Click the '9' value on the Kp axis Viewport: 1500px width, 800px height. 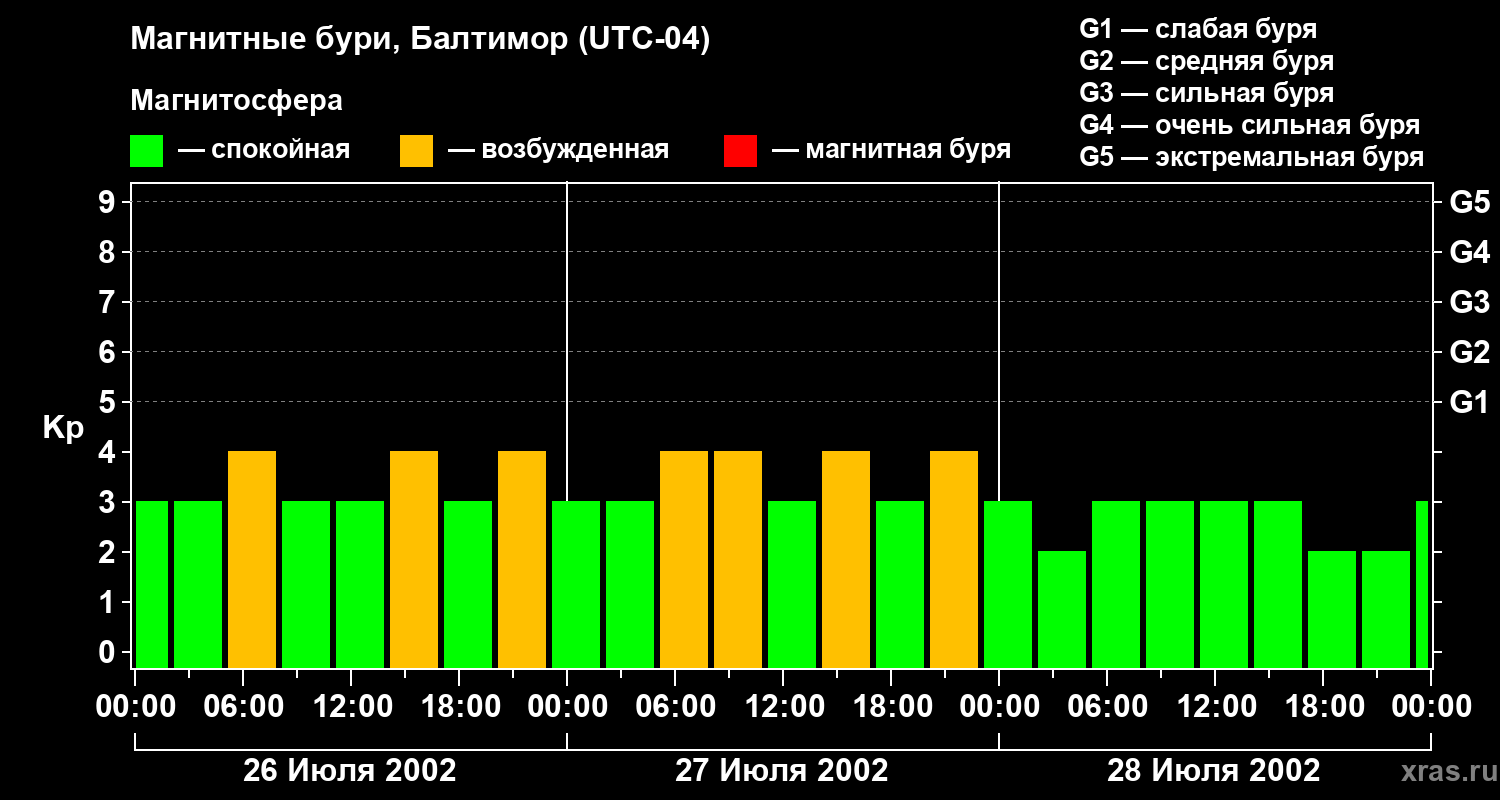[108, 202]
